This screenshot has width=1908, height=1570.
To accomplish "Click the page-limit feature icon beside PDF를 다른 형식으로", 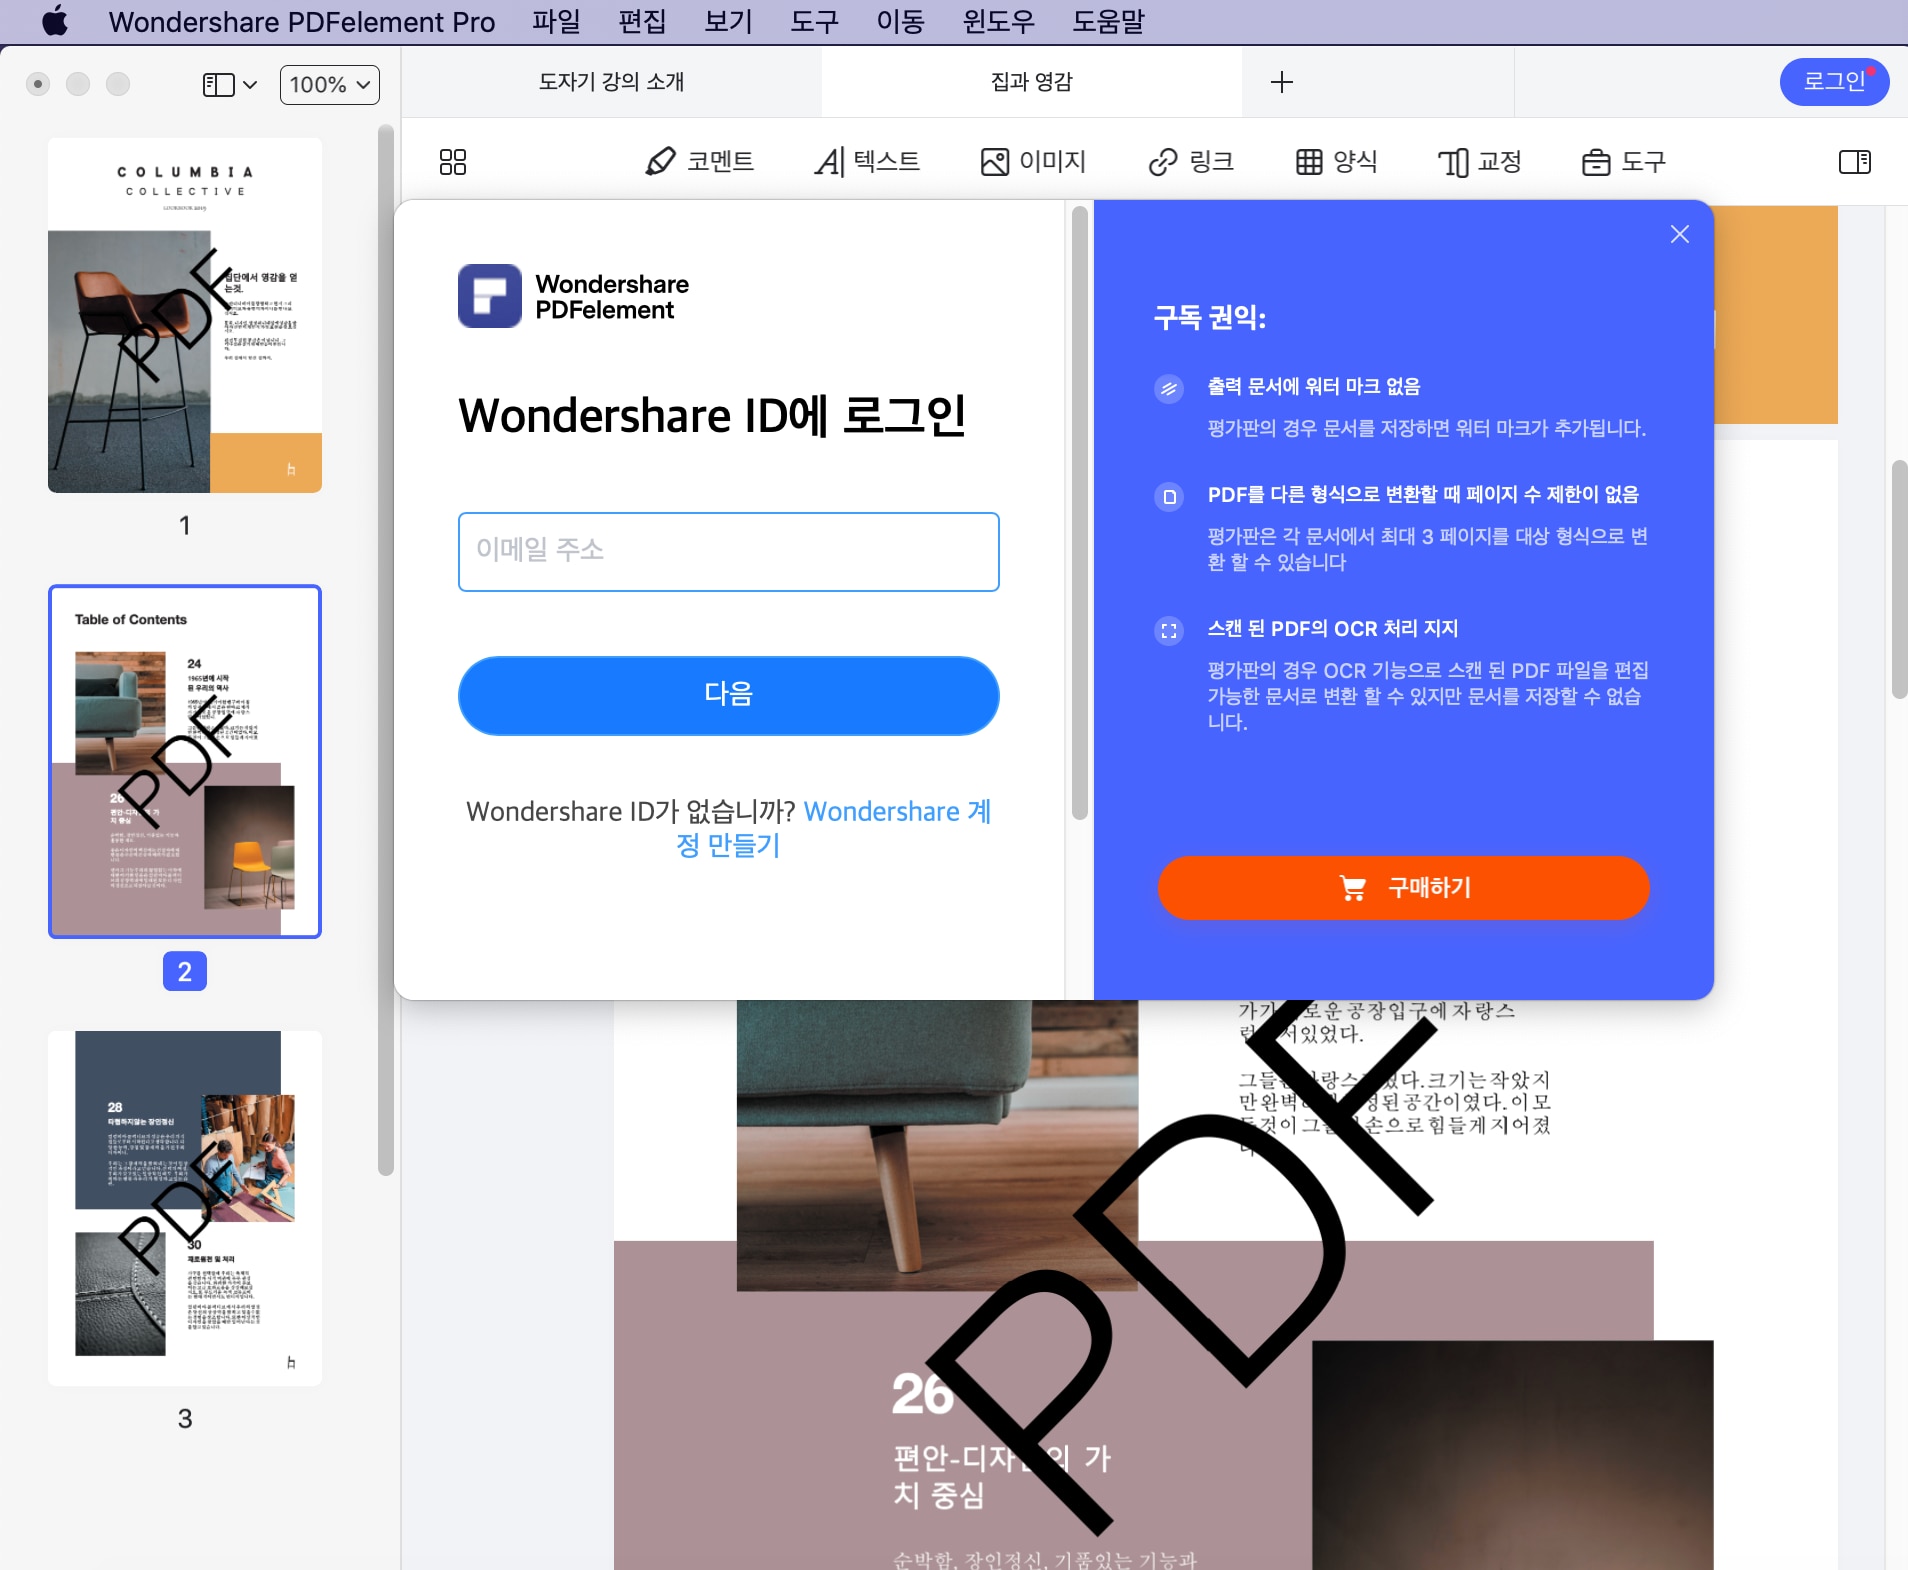I will tap(1169, 496).
